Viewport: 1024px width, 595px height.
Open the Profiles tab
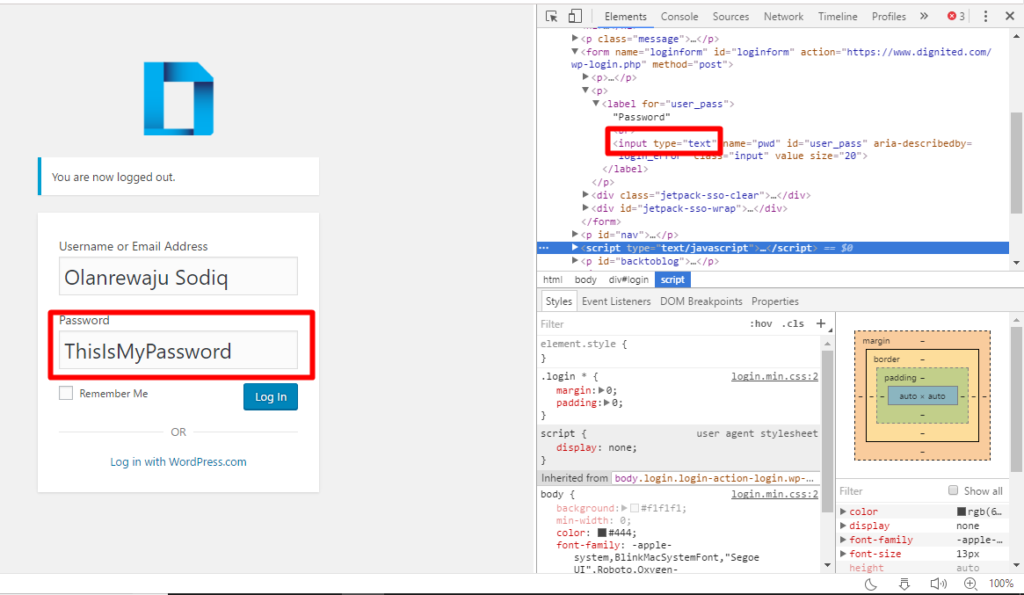coord(889,16)
